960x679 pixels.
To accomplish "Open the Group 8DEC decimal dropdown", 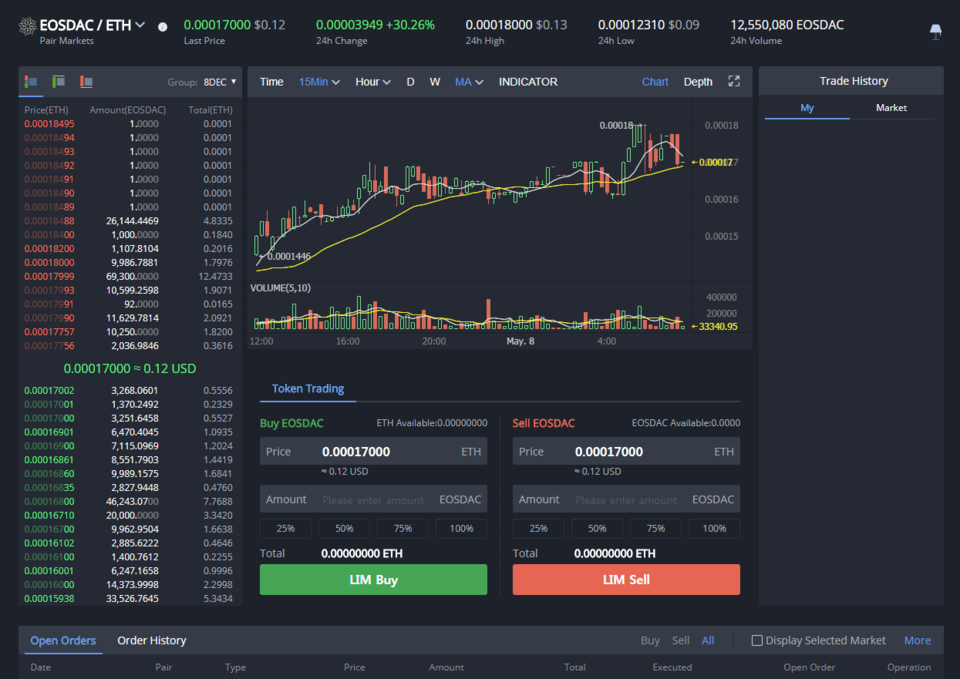I will 220,82.
